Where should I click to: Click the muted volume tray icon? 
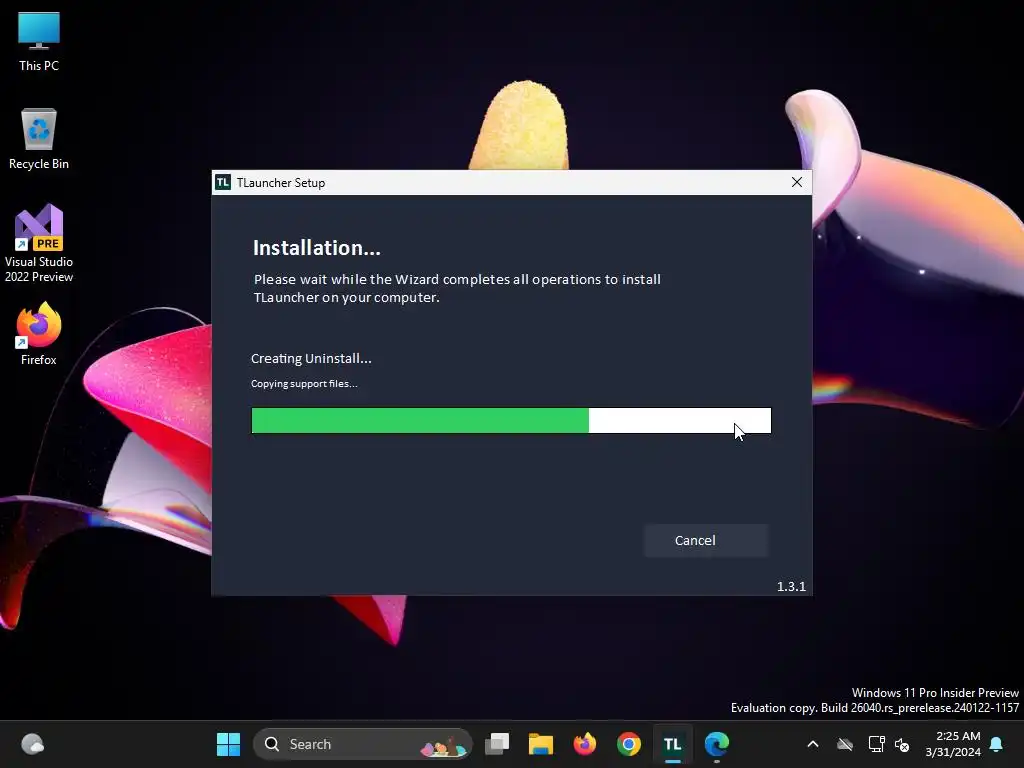point(902,744)
